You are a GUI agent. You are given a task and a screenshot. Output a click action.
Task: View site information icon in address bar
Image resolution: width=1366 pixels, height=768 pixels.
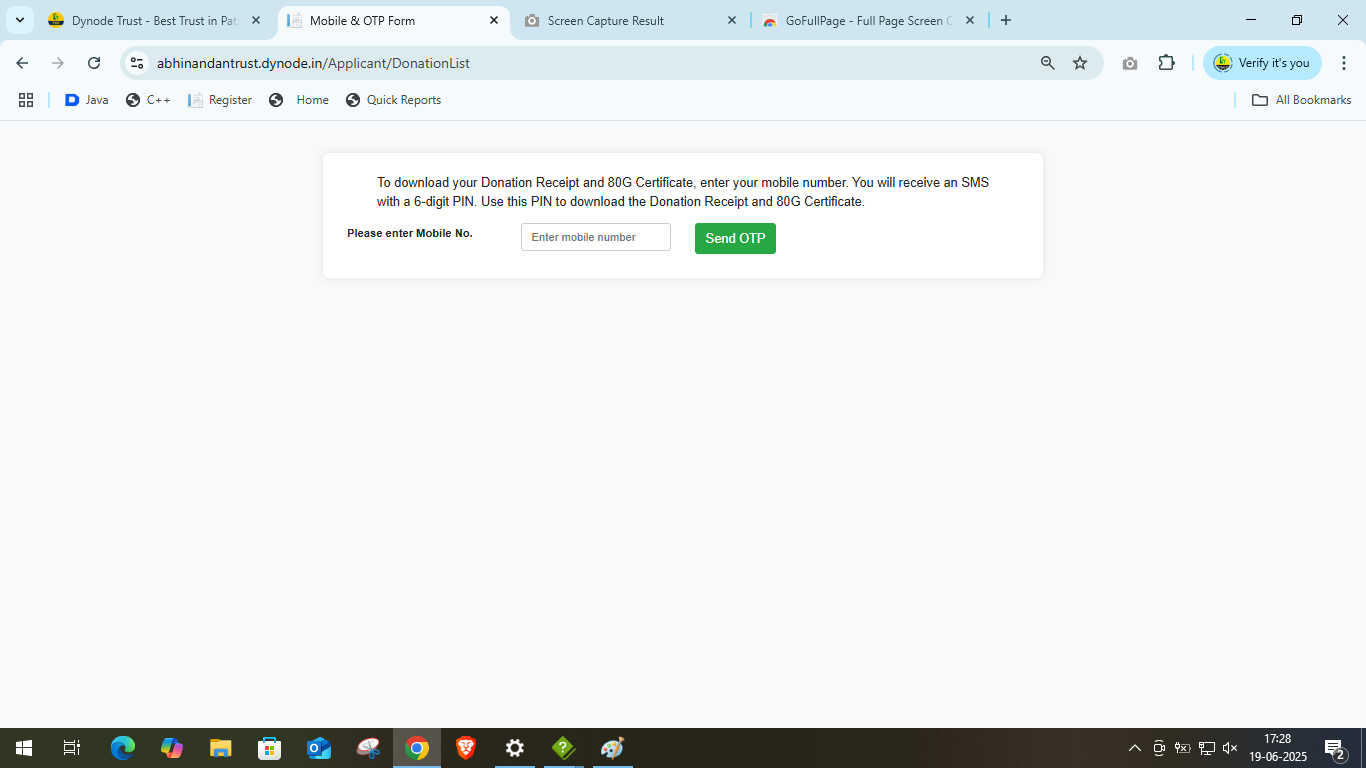(x=138, y=63)
